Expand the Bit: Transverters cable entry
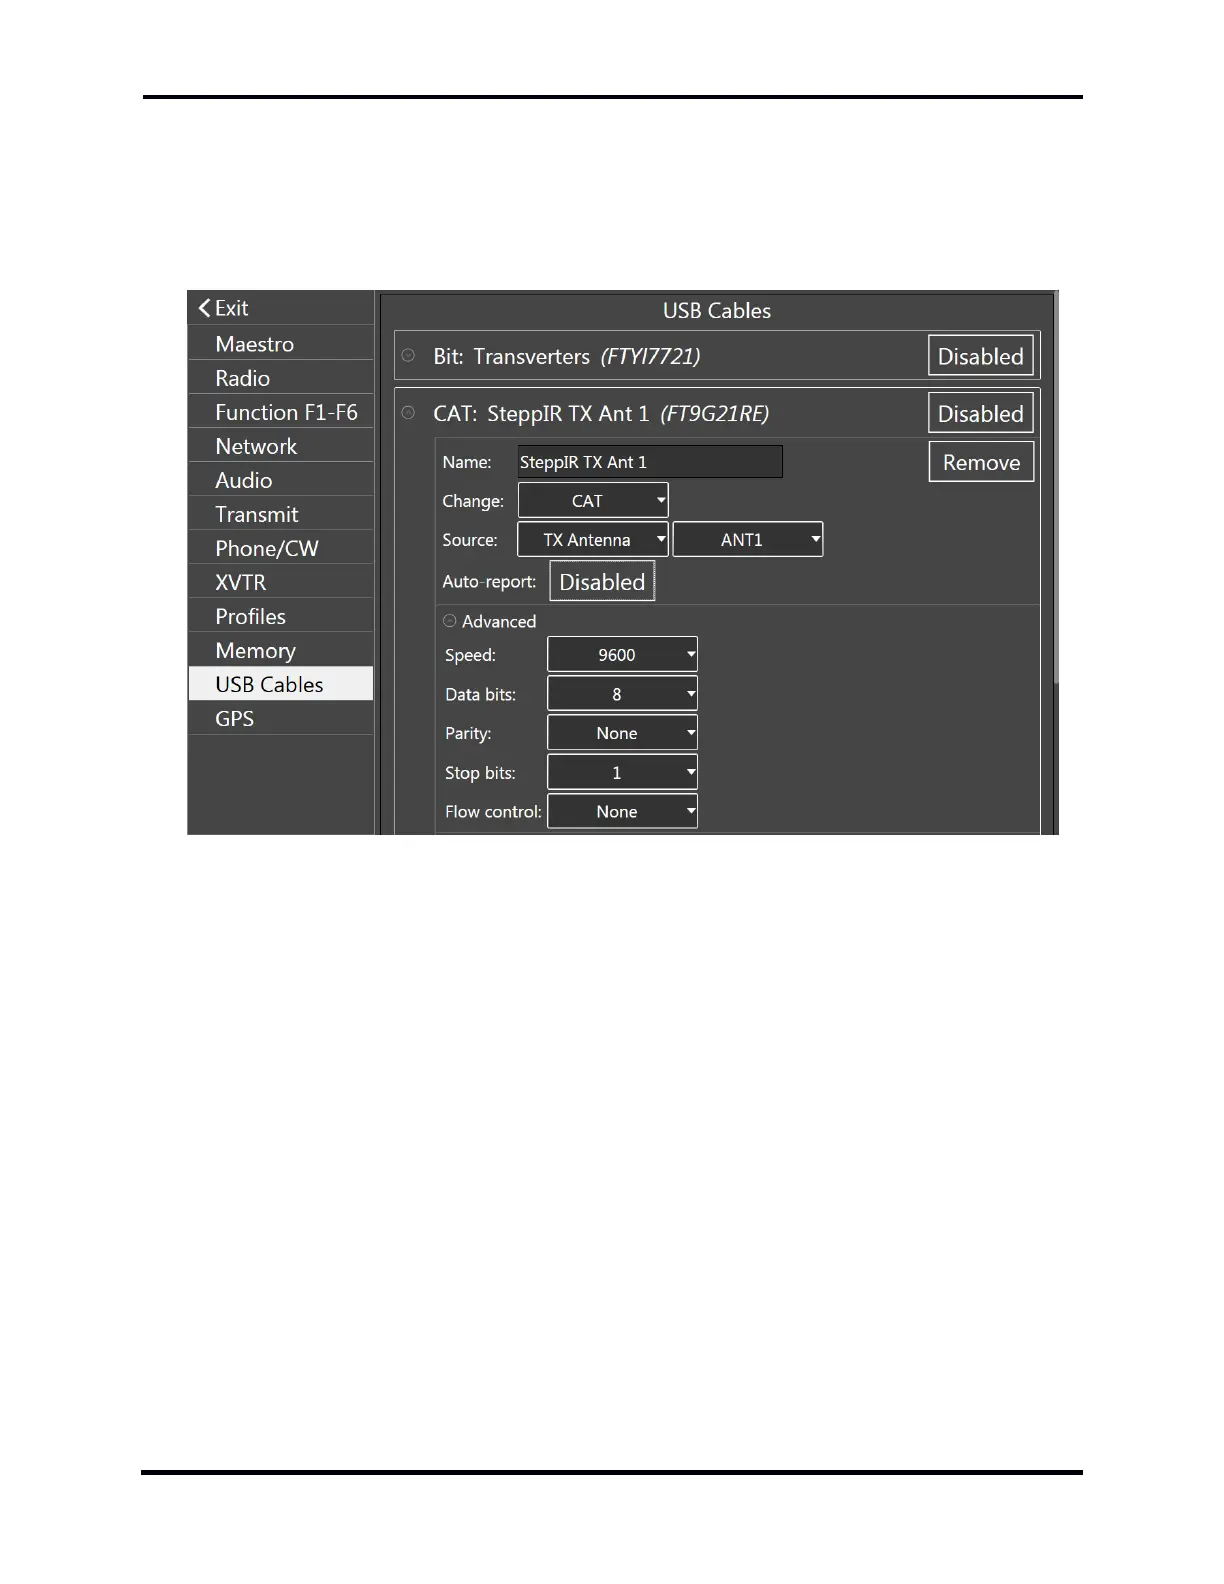Viewport: 1224px width, 1584px height. [408, 355]
